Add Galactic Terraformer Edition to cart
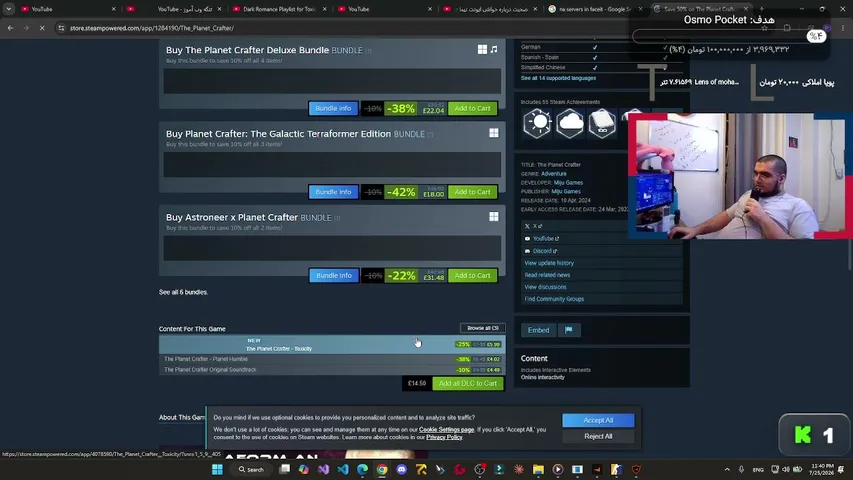The height and width of the screenshot is (480, 853). tap(472, 192)
